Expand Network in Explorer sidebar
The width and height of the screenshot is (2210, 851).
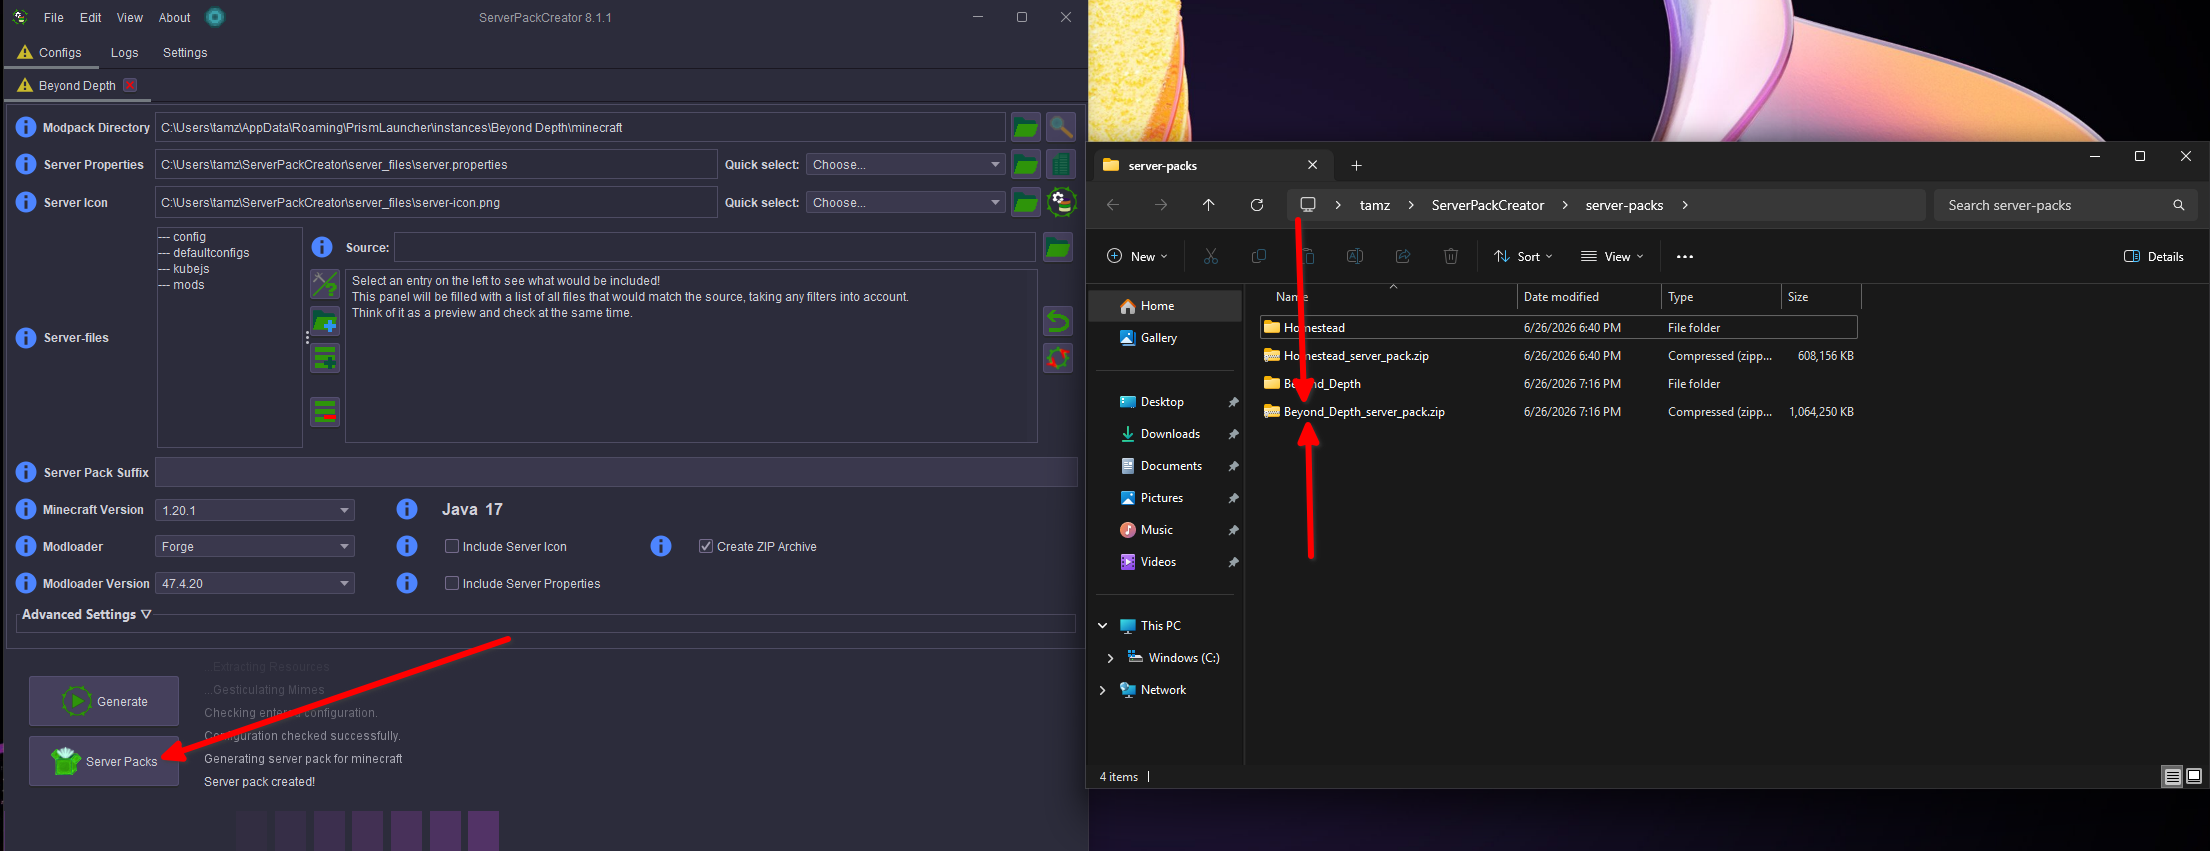click(x=1102, y=690)
